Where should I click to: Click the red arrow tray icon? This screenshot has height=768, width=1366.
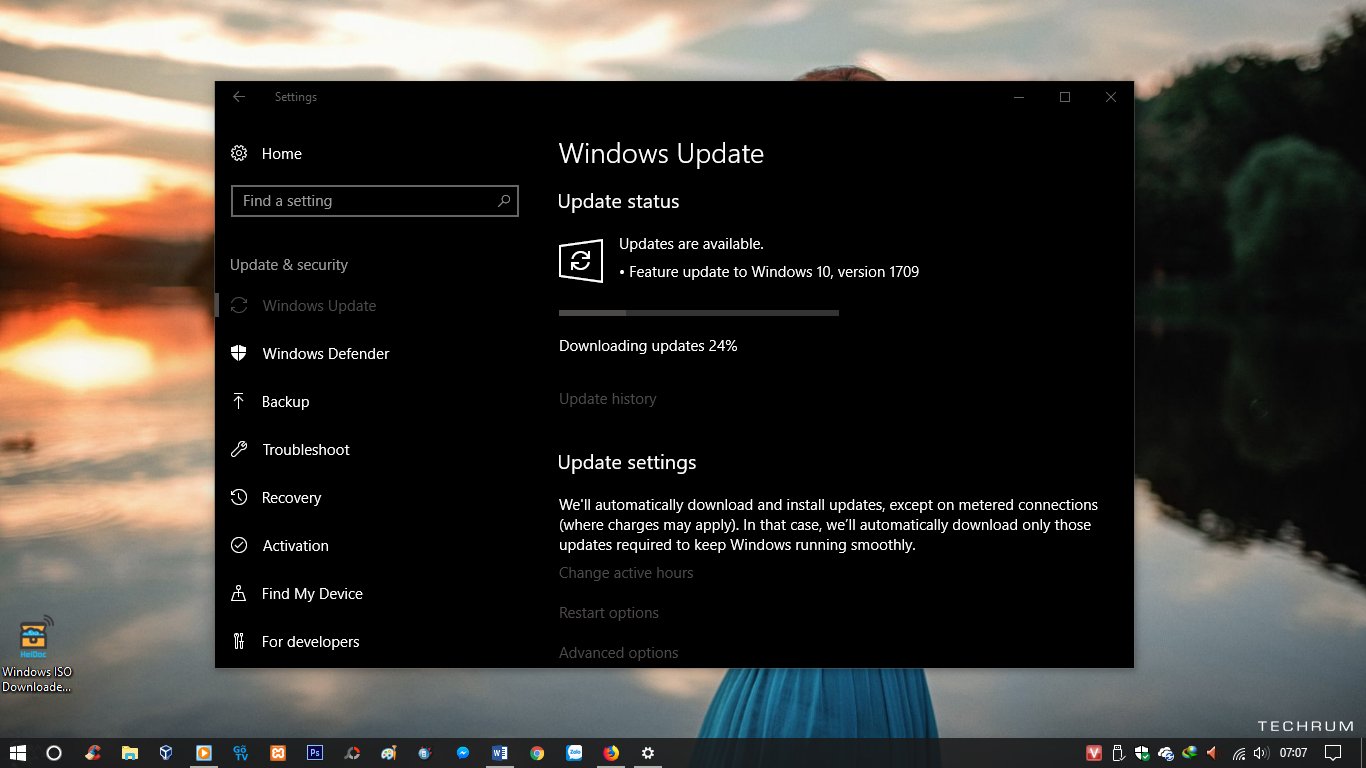pyautogui.click(x=1212, y=753)
